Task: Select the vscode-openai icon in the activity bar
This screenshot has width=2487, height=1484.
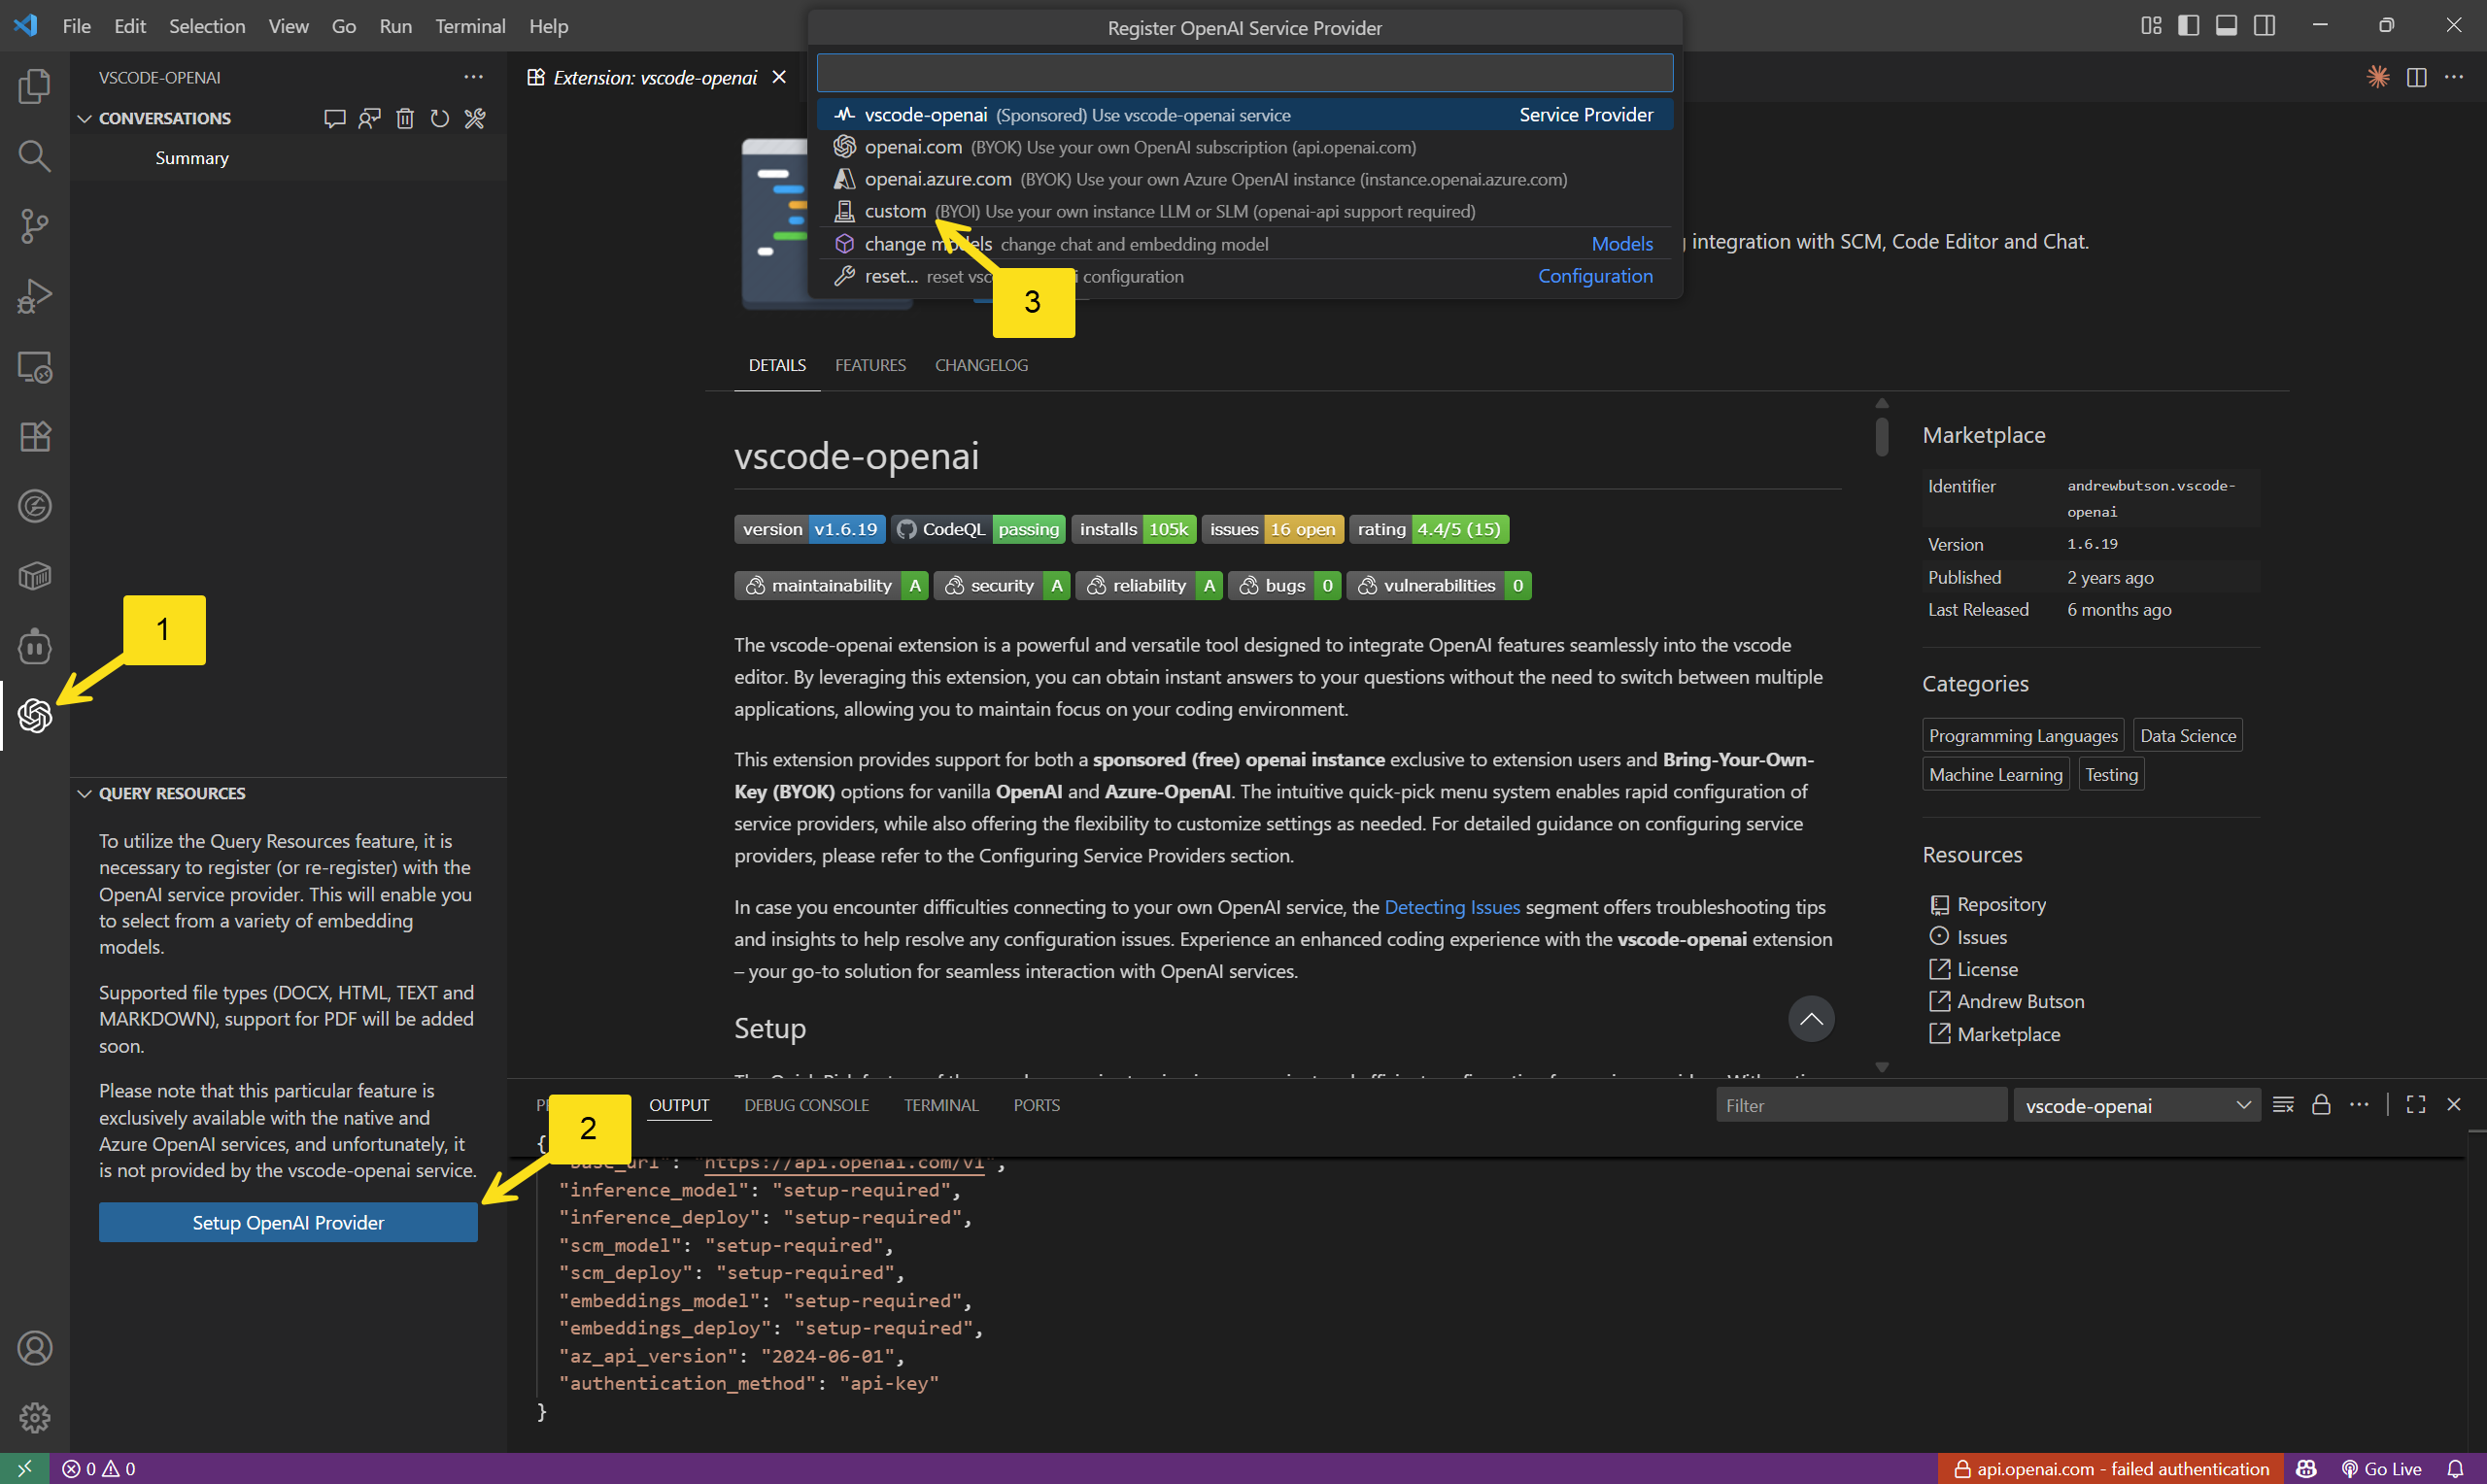Action: click(35, 715)
